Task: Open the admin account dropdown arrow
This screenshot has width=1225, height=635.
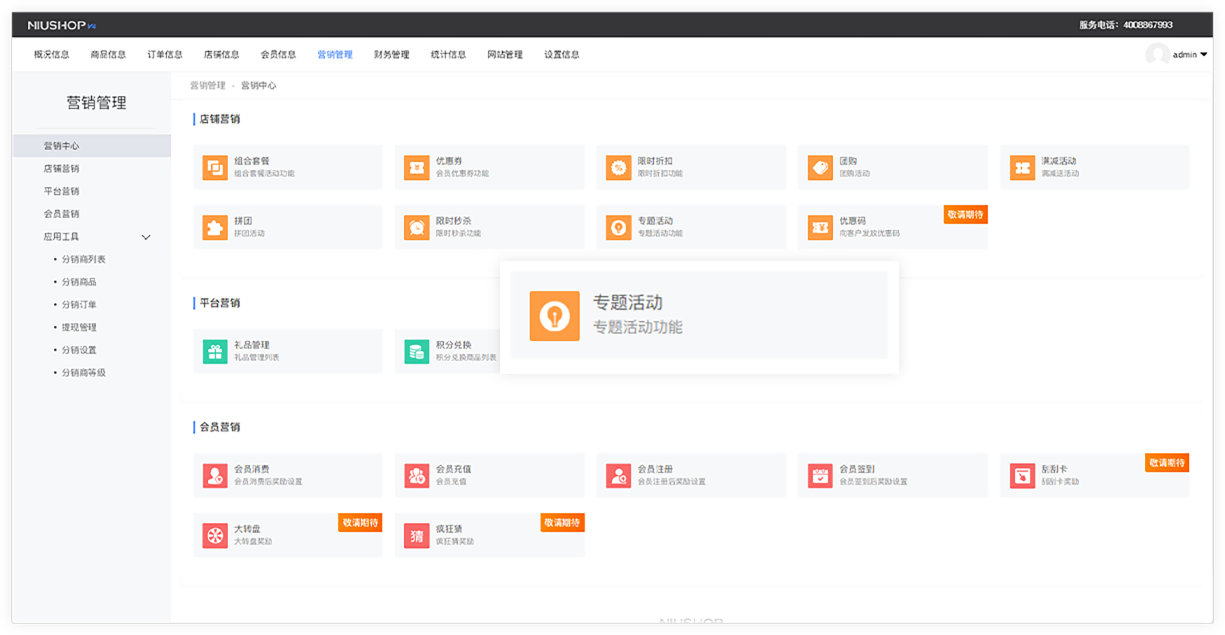Action: (1204, 55)
